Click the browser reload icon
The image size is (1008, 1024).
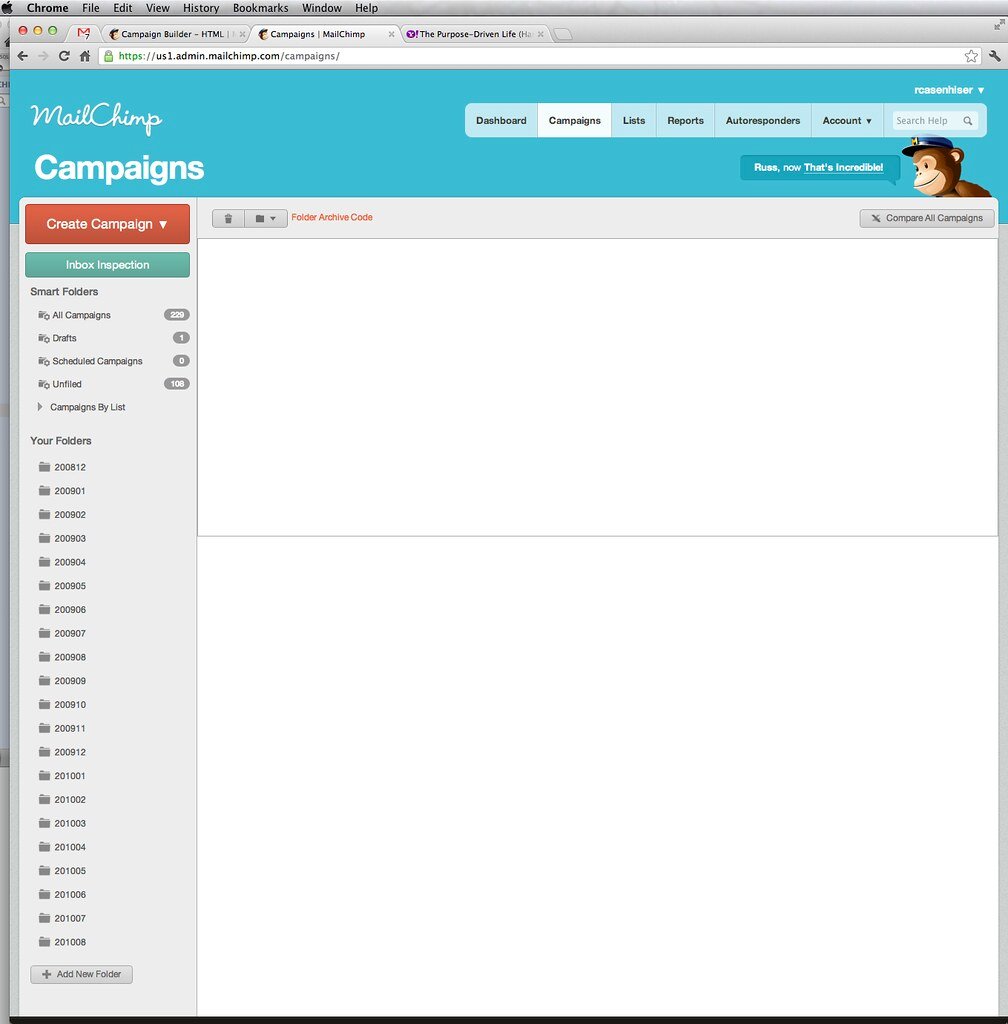point(64,56)
